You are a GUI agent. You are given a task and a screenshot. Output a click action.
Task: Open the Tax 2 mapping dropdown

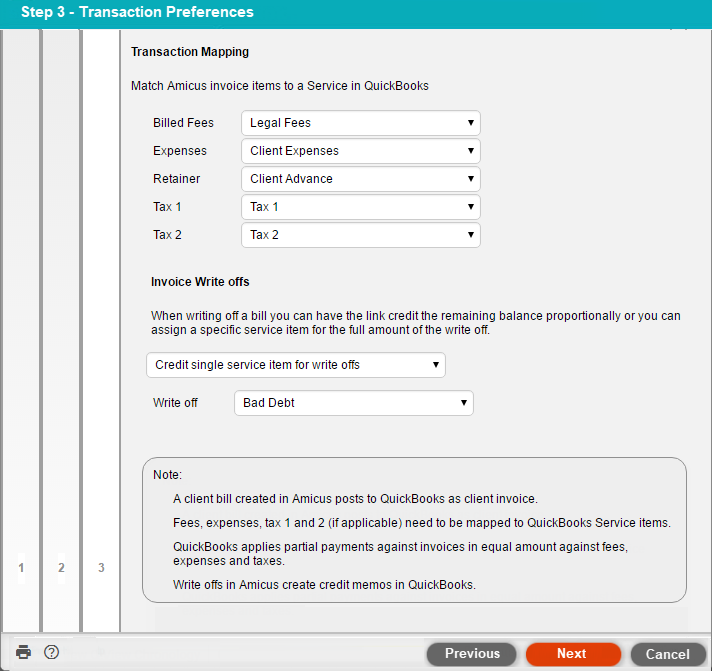(x=361, y=235)
